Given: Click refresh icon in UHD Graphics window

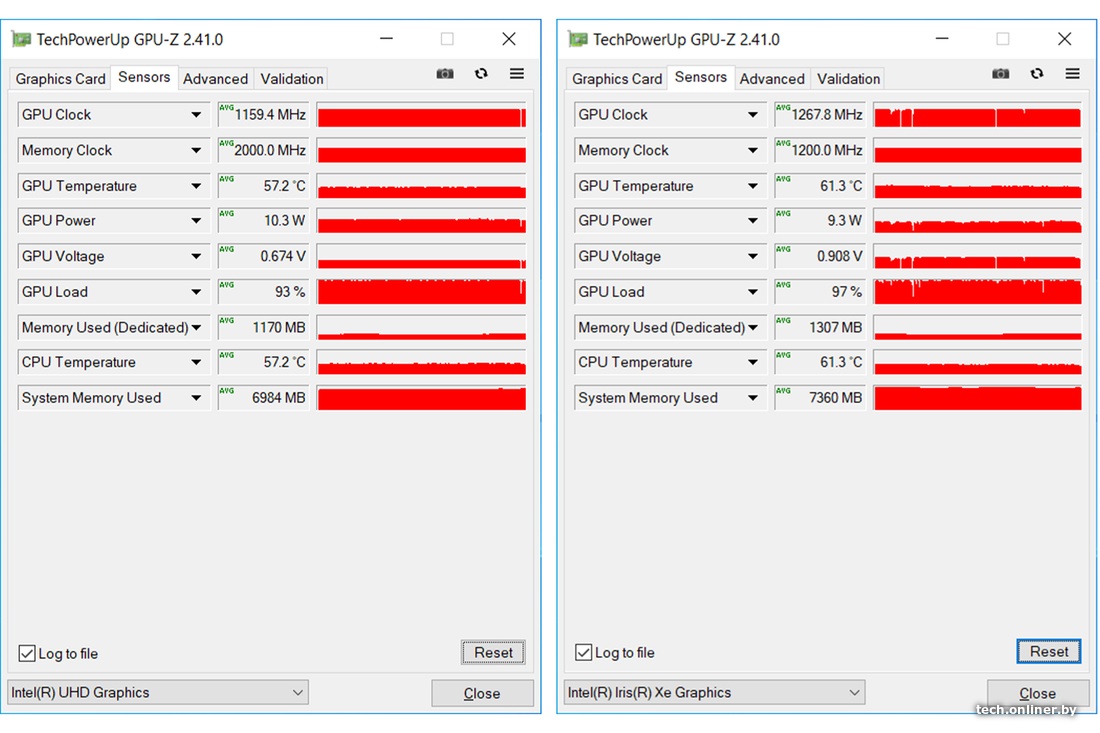Looking at the screenshot, I should [x=481, y=74].
